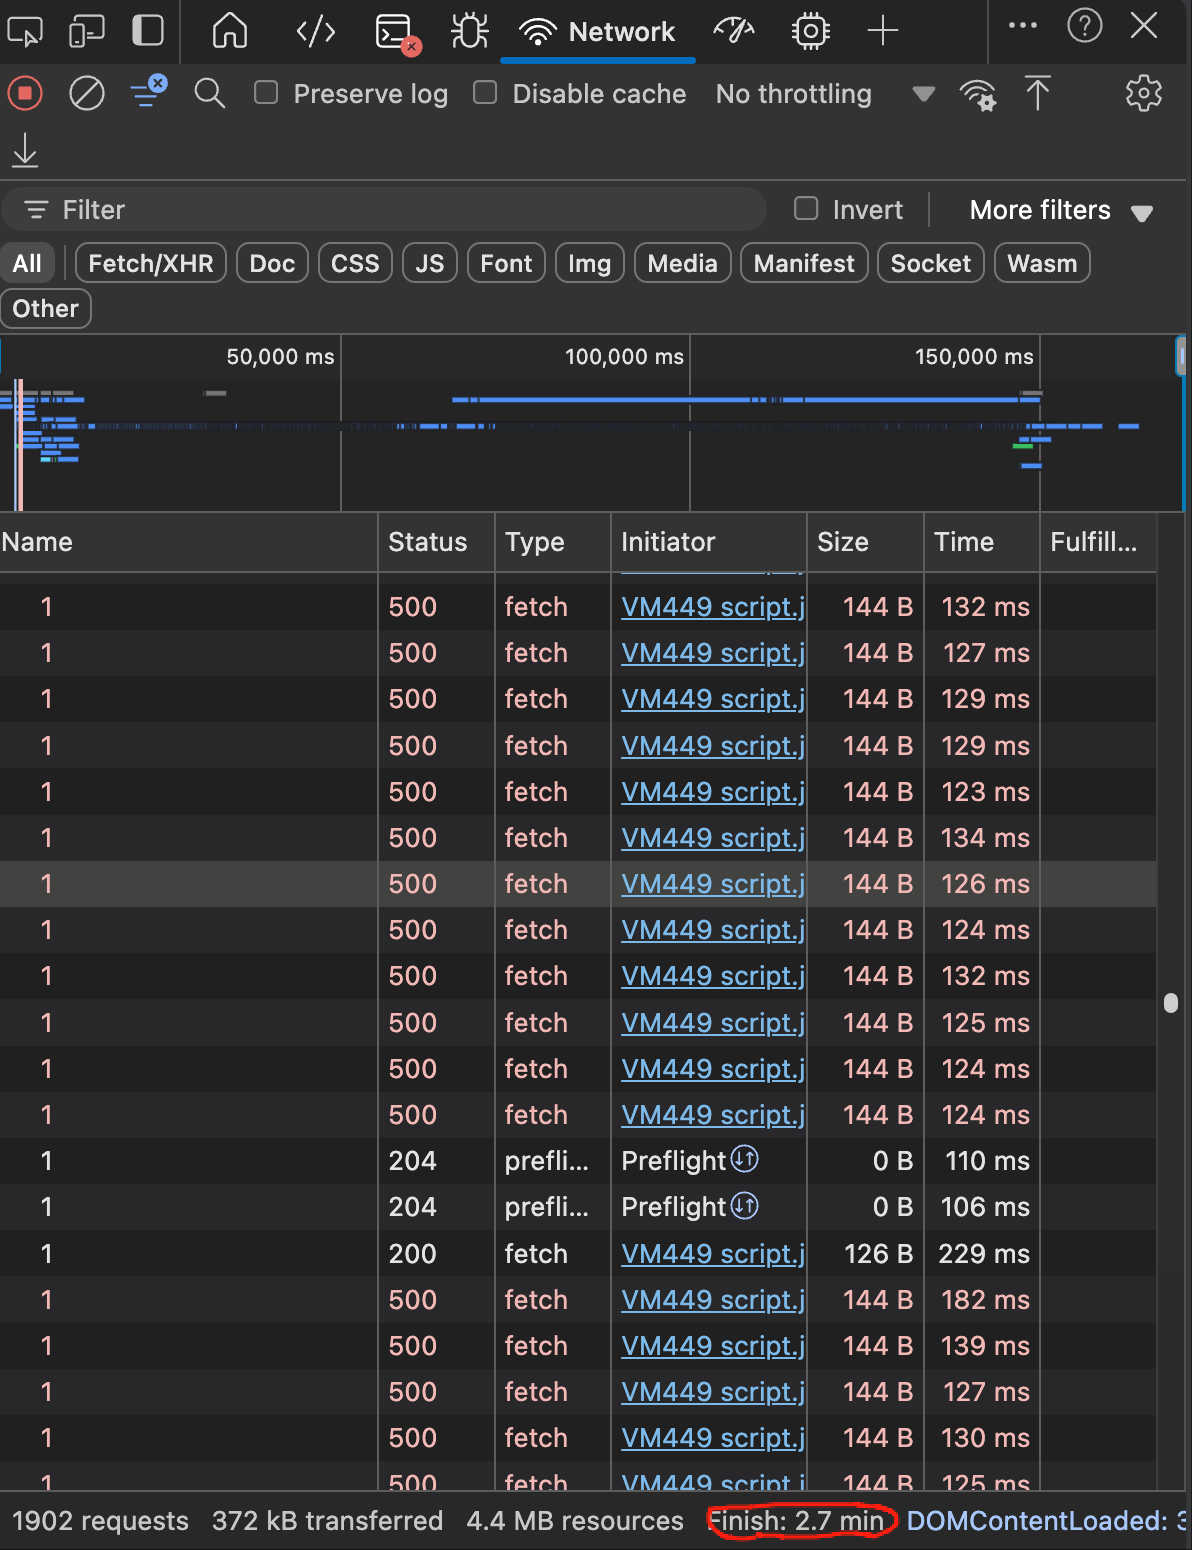The width and height of the screenshot is (1192, 1550).
Task: Filter requests by Img type
Action: 589,264
